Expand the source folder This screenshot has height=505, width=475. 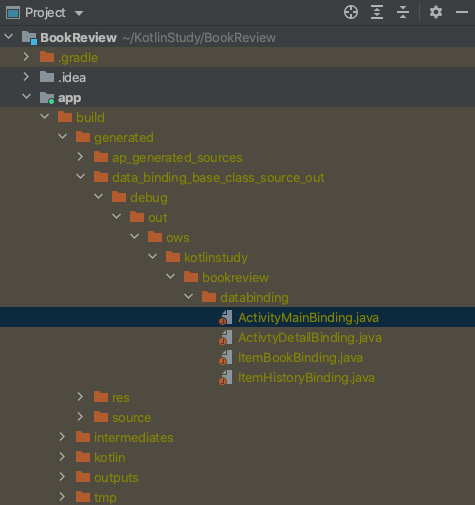[80, 417]
